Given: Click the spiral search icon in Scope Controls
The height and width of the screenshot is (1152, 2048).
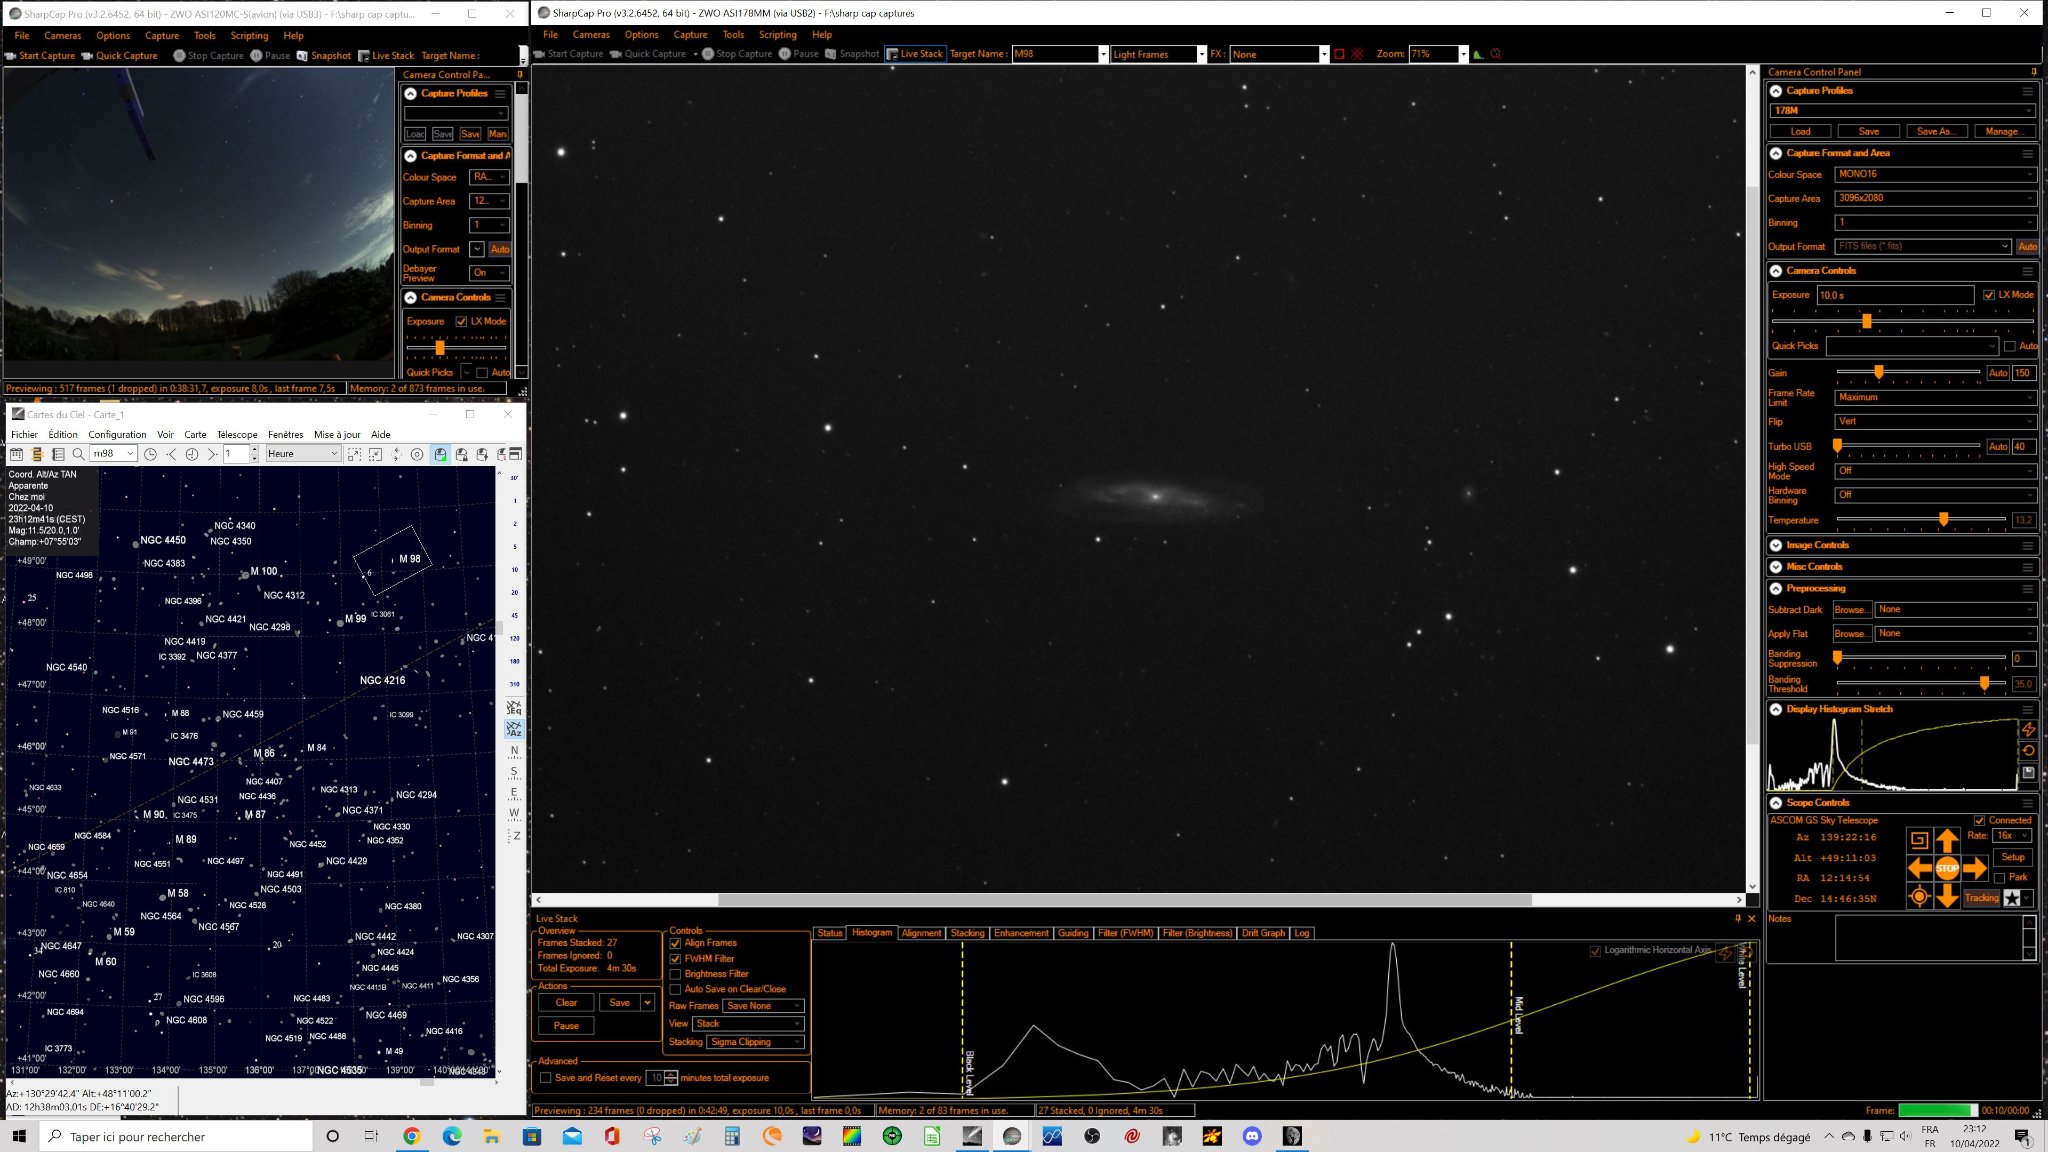Looking at the screenshot, I should point(1918,840).
